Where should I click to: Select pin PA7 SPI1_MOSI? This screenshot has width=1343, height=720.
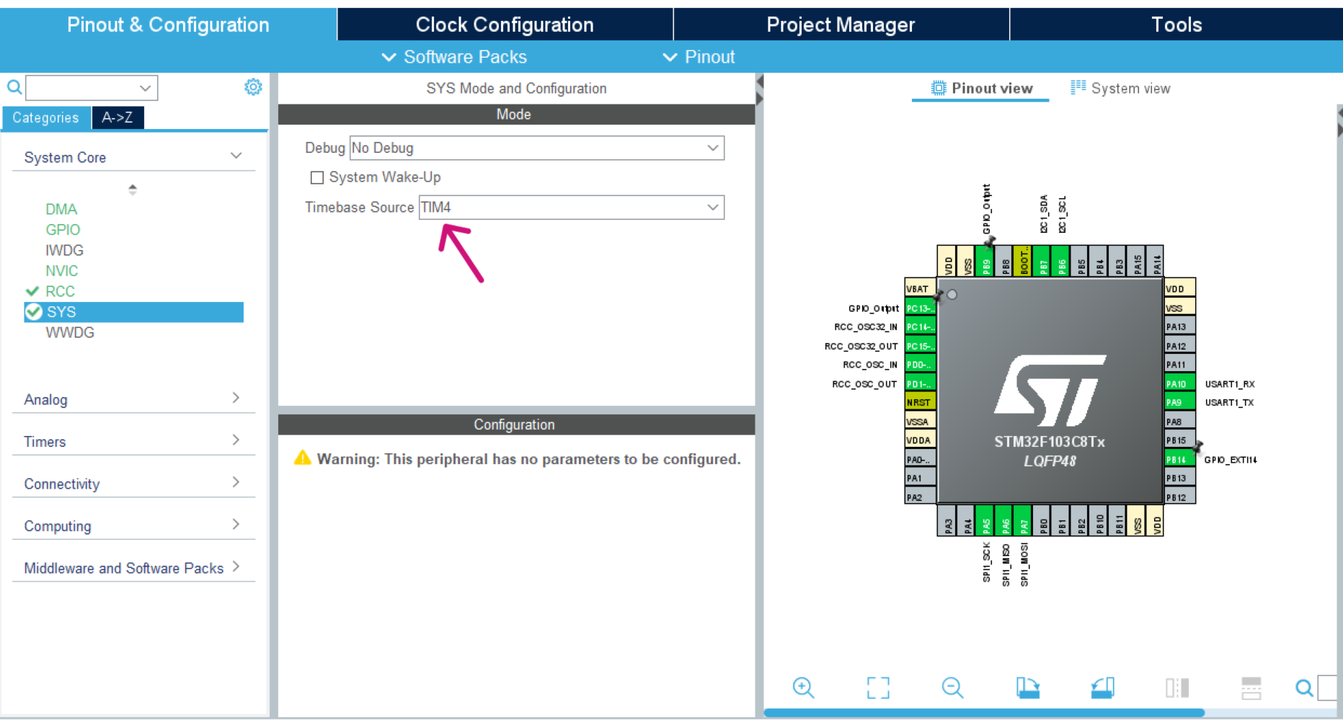tap(1024, 521)
